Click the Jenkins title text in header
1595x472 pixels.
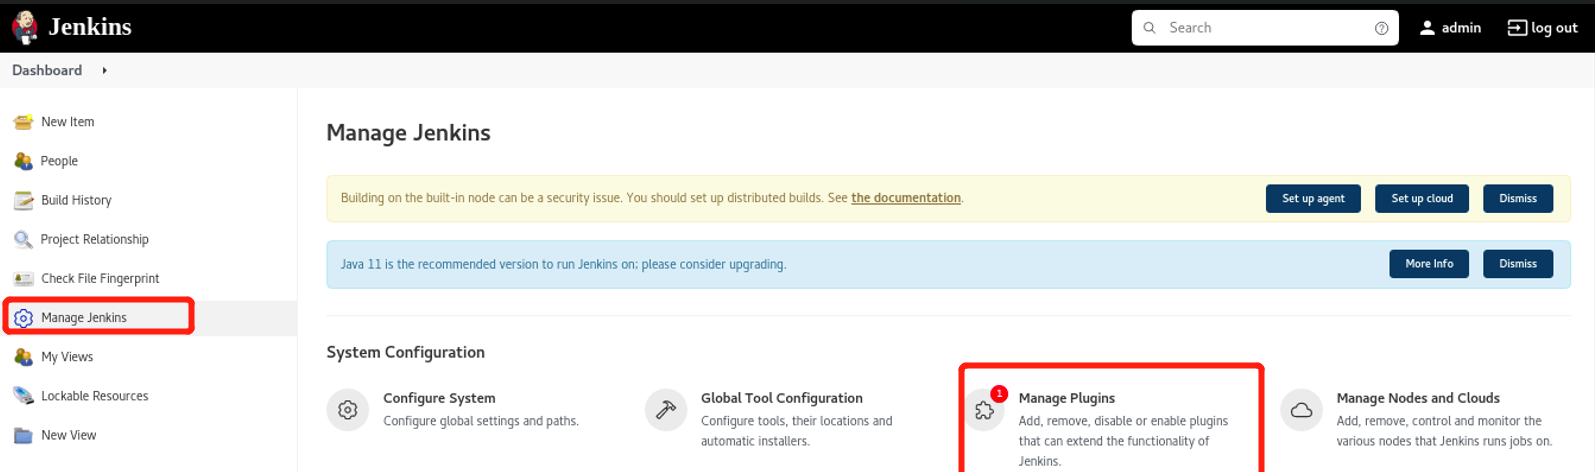90,27
